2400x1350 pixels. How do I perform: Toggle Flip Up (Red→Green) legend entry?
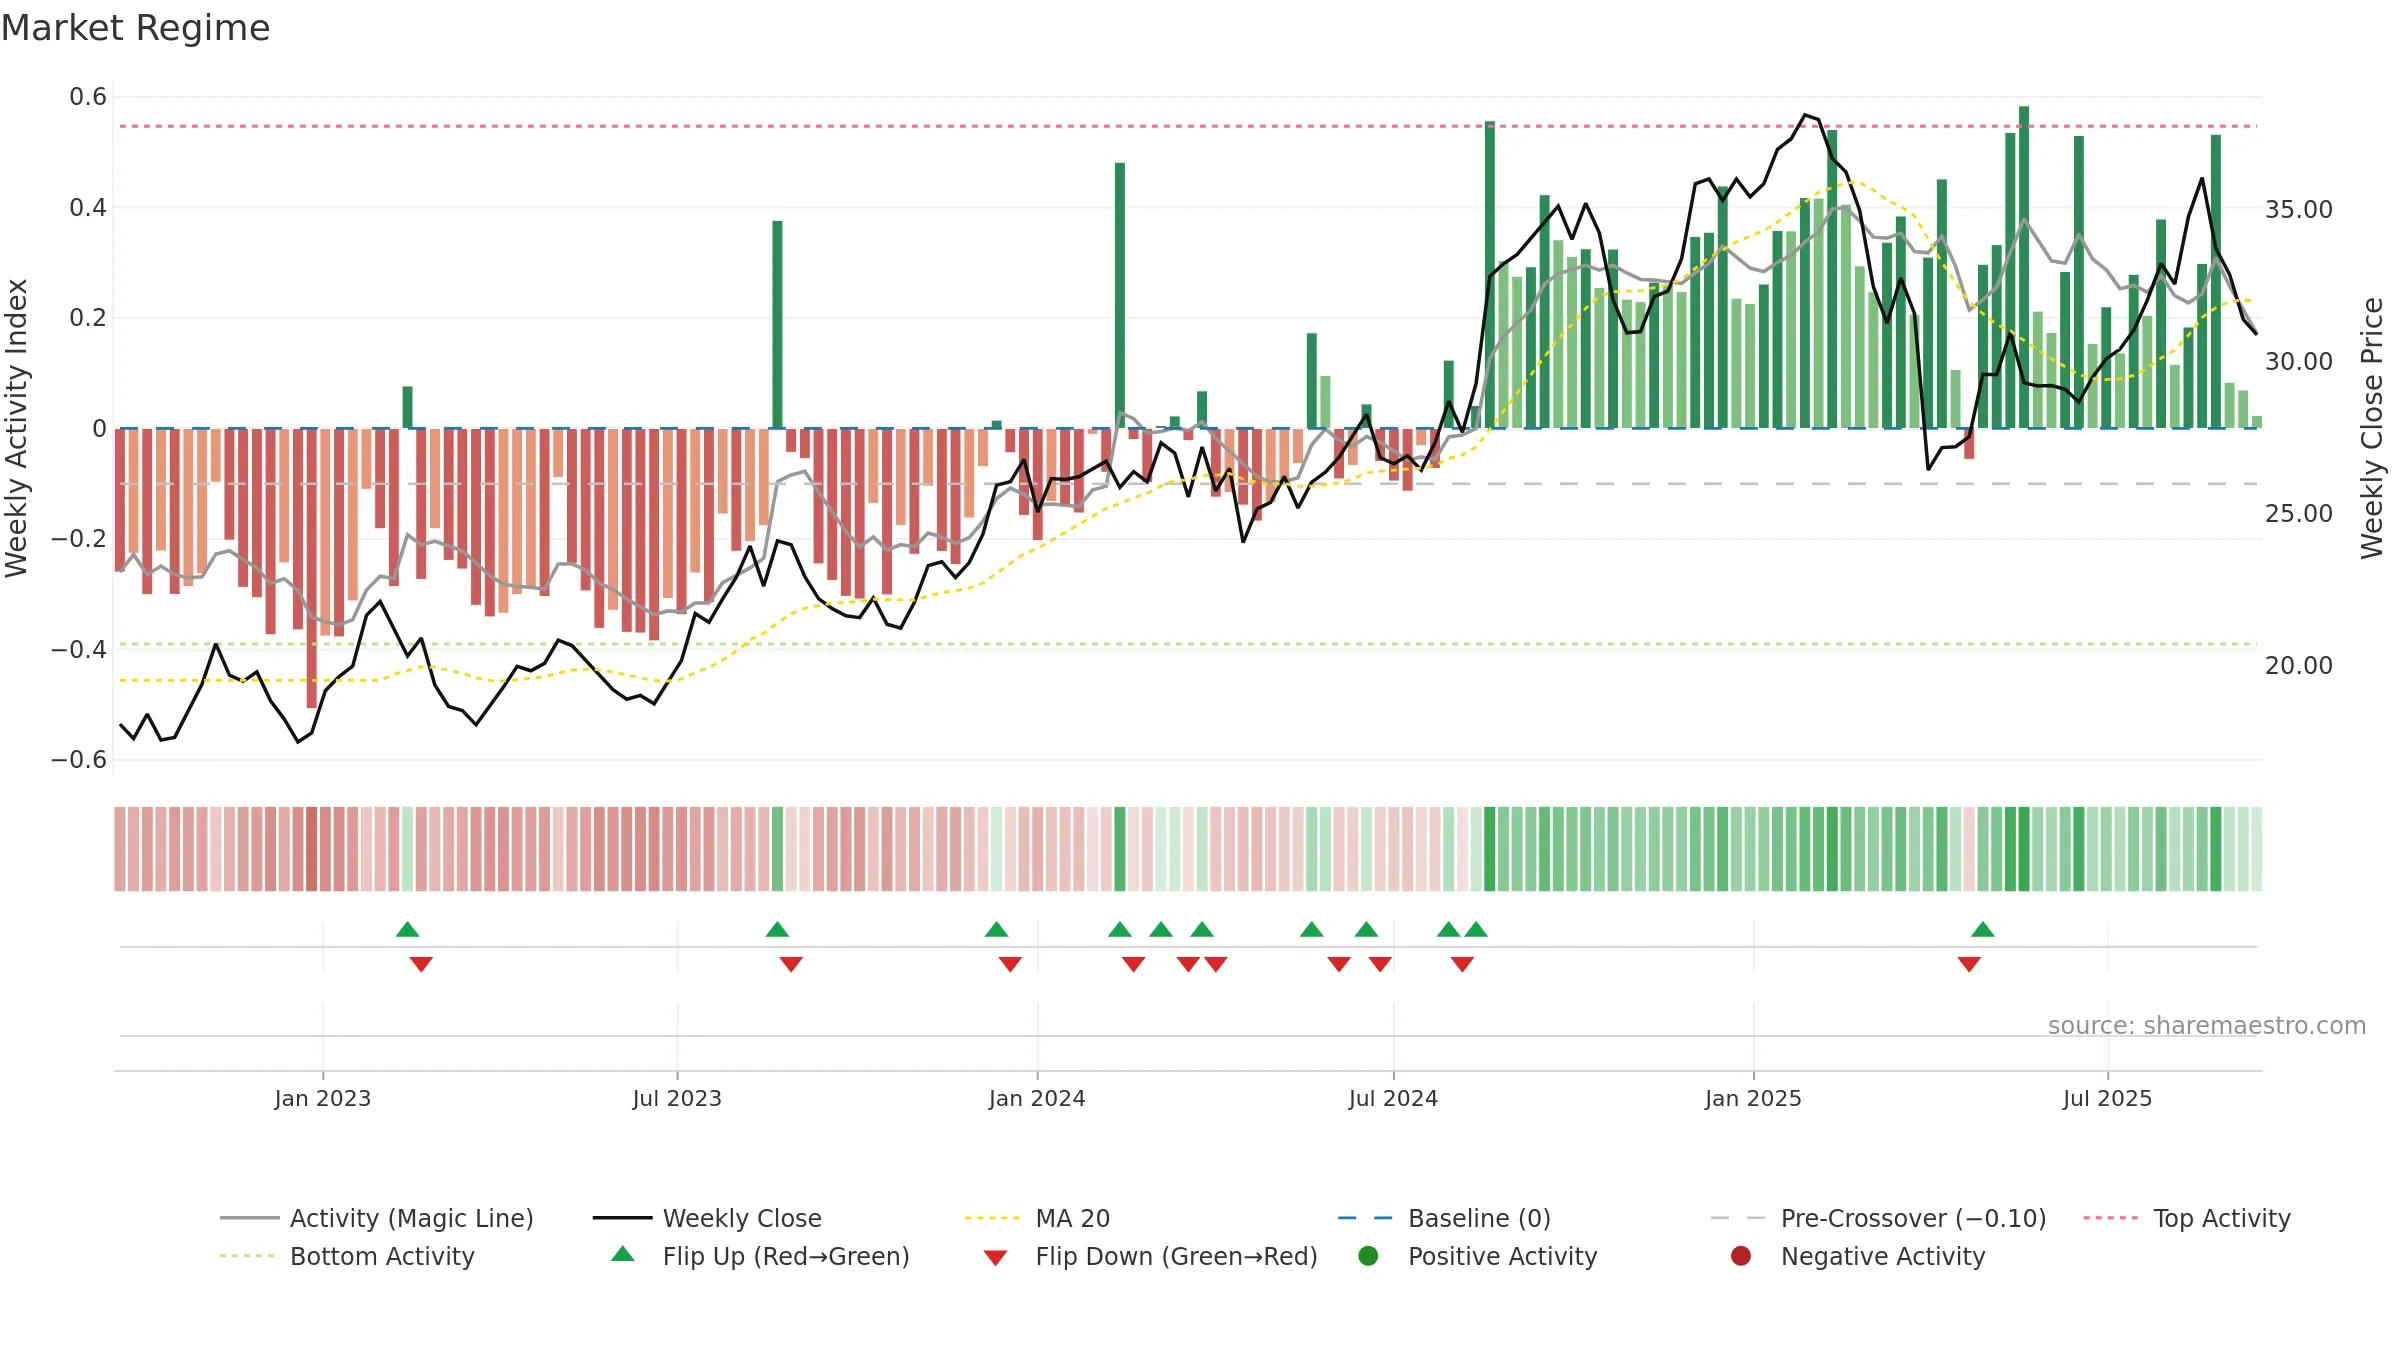[x=760, y=1256]
